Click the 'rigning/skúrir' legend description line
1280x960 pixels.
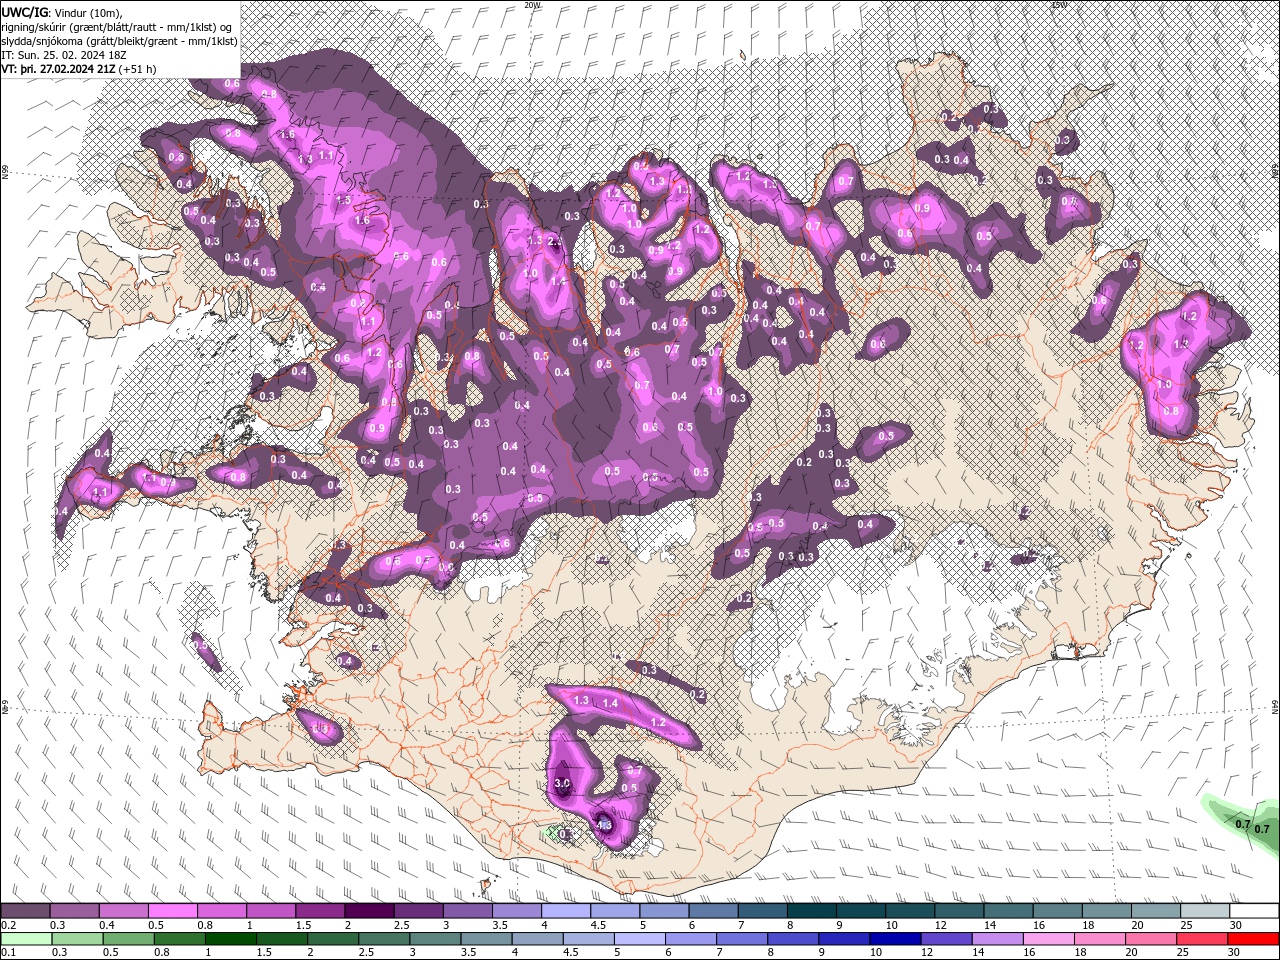[118, 27]
